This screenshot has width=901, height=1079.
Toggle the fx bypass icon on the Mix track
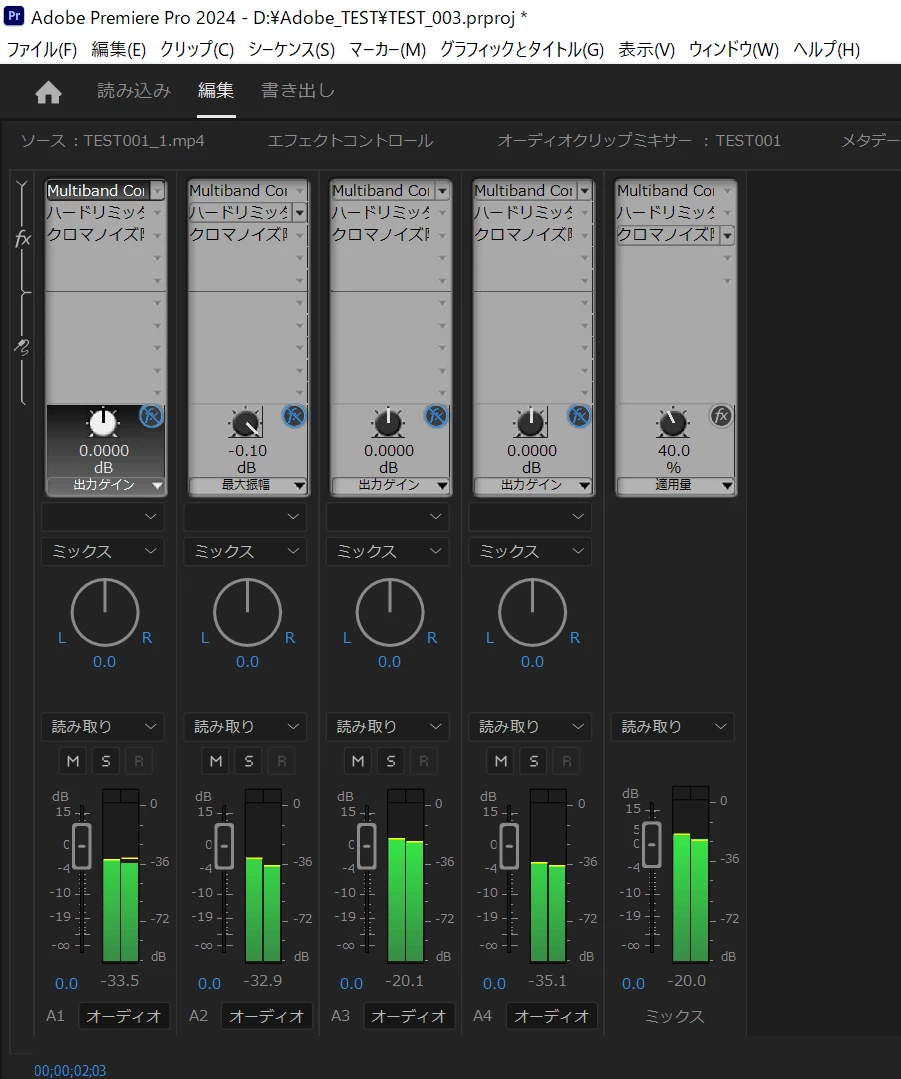(x=721, y=416)
